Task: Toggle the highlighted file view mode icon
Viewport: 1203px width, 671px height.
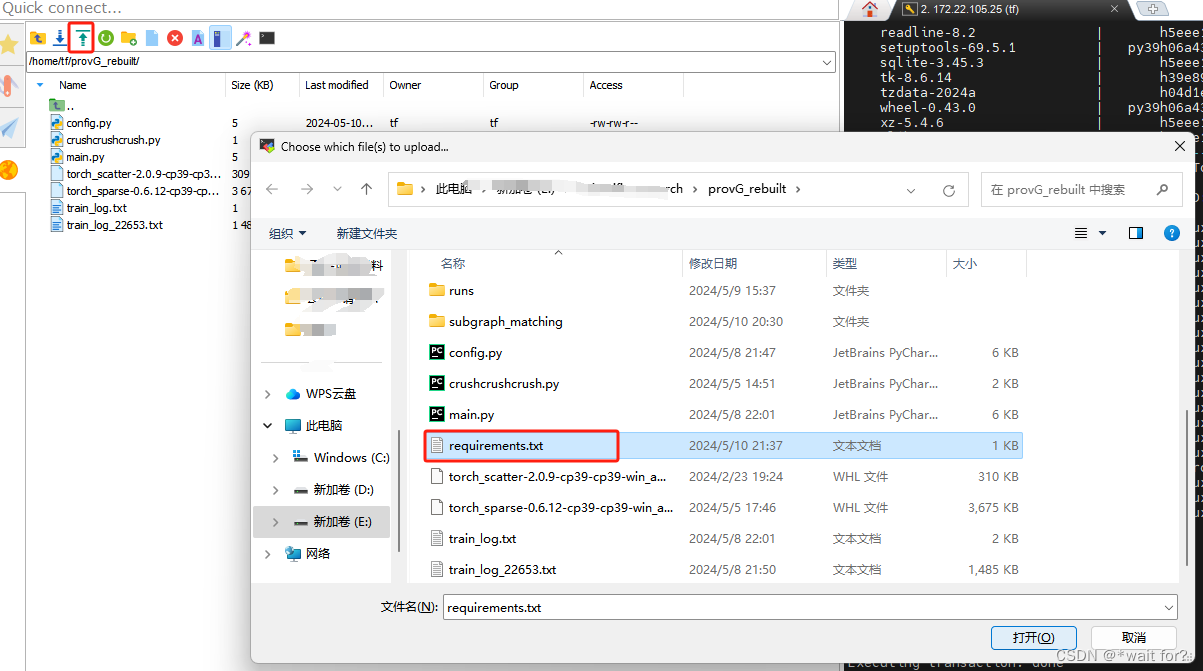Action: [221, 37]
